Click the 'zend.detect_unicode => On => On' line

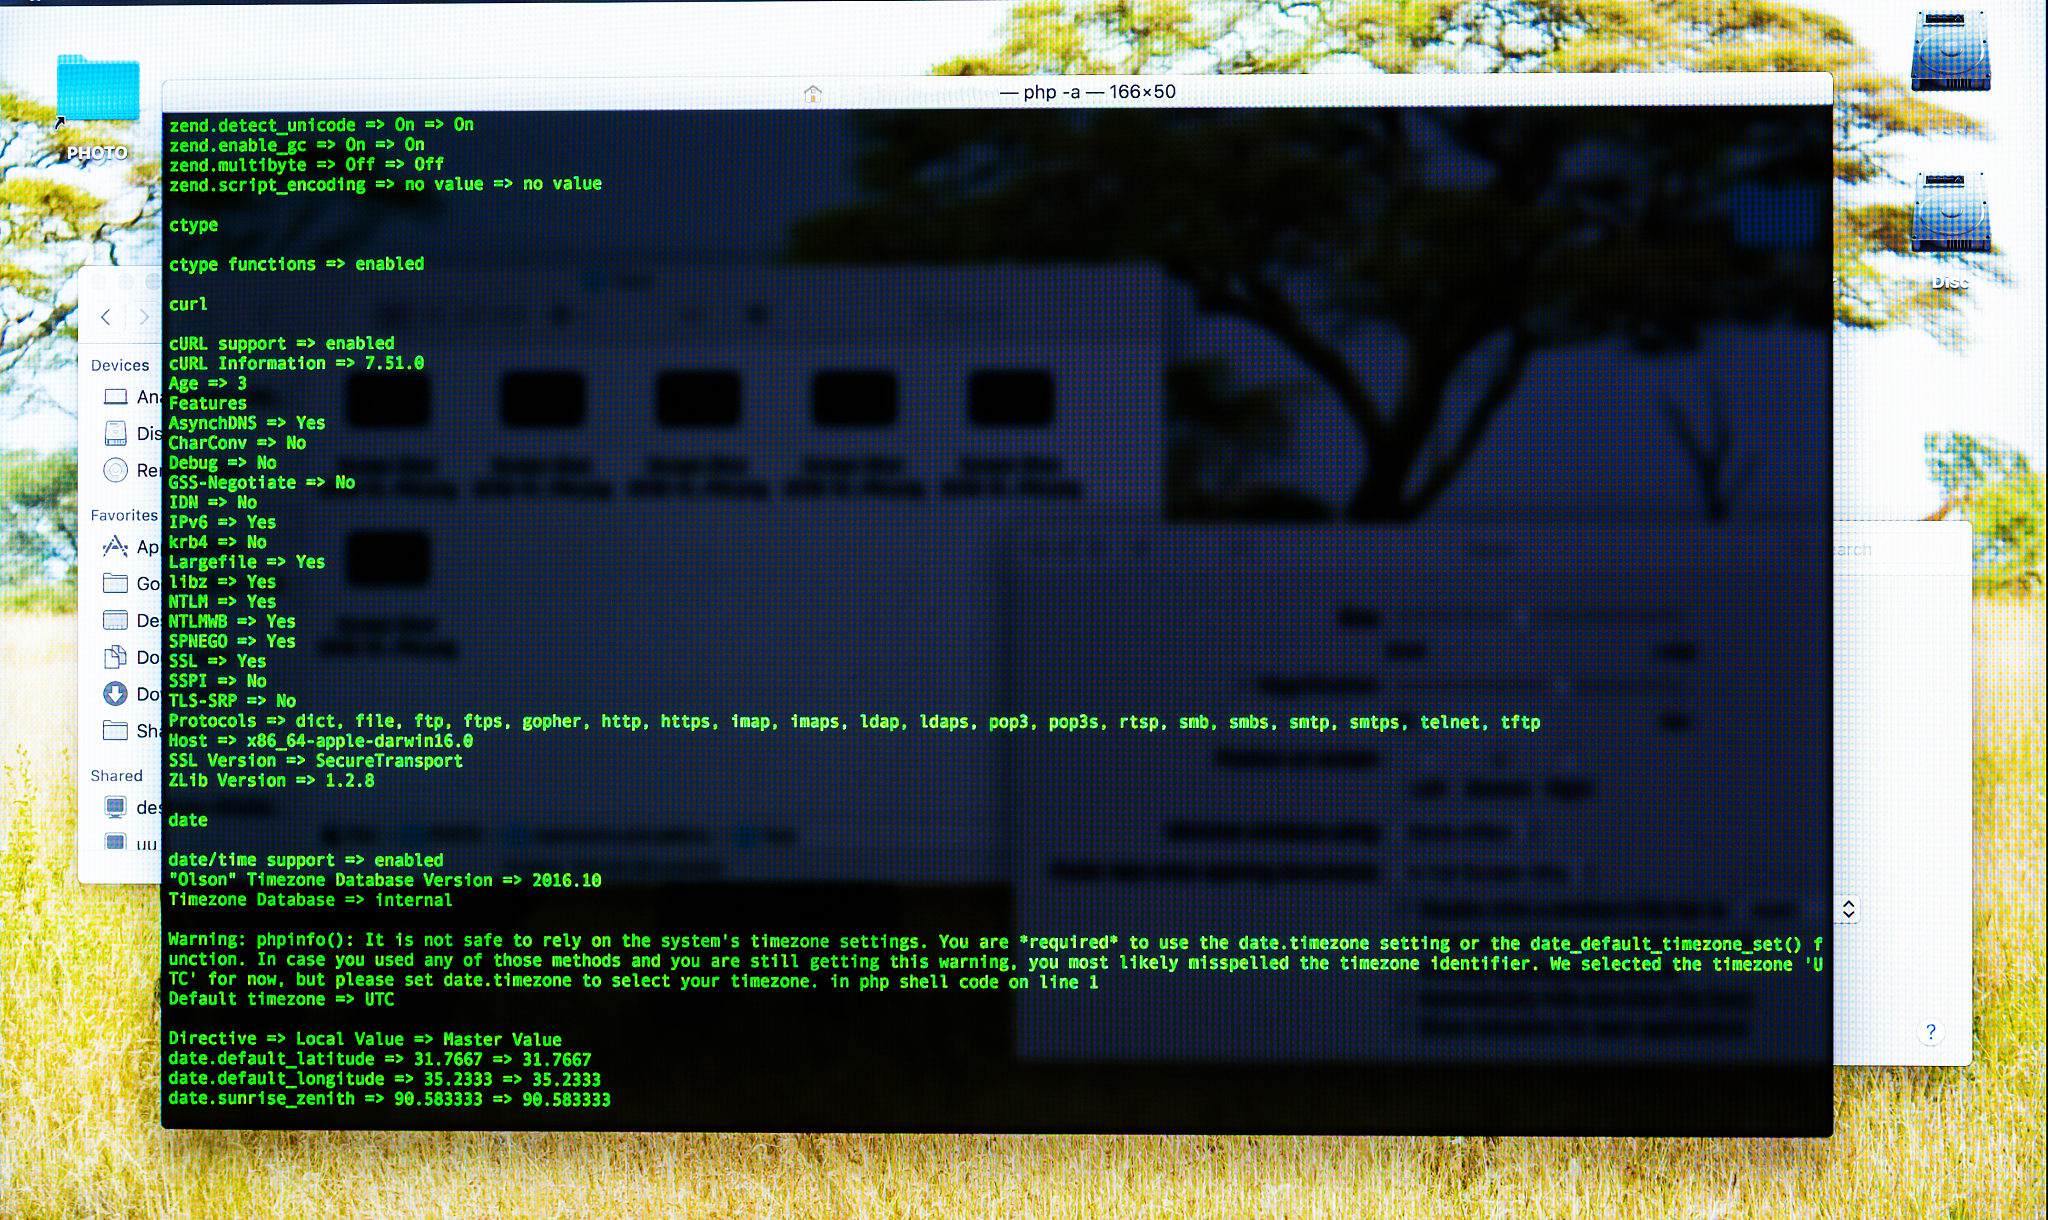click(321, 125)
